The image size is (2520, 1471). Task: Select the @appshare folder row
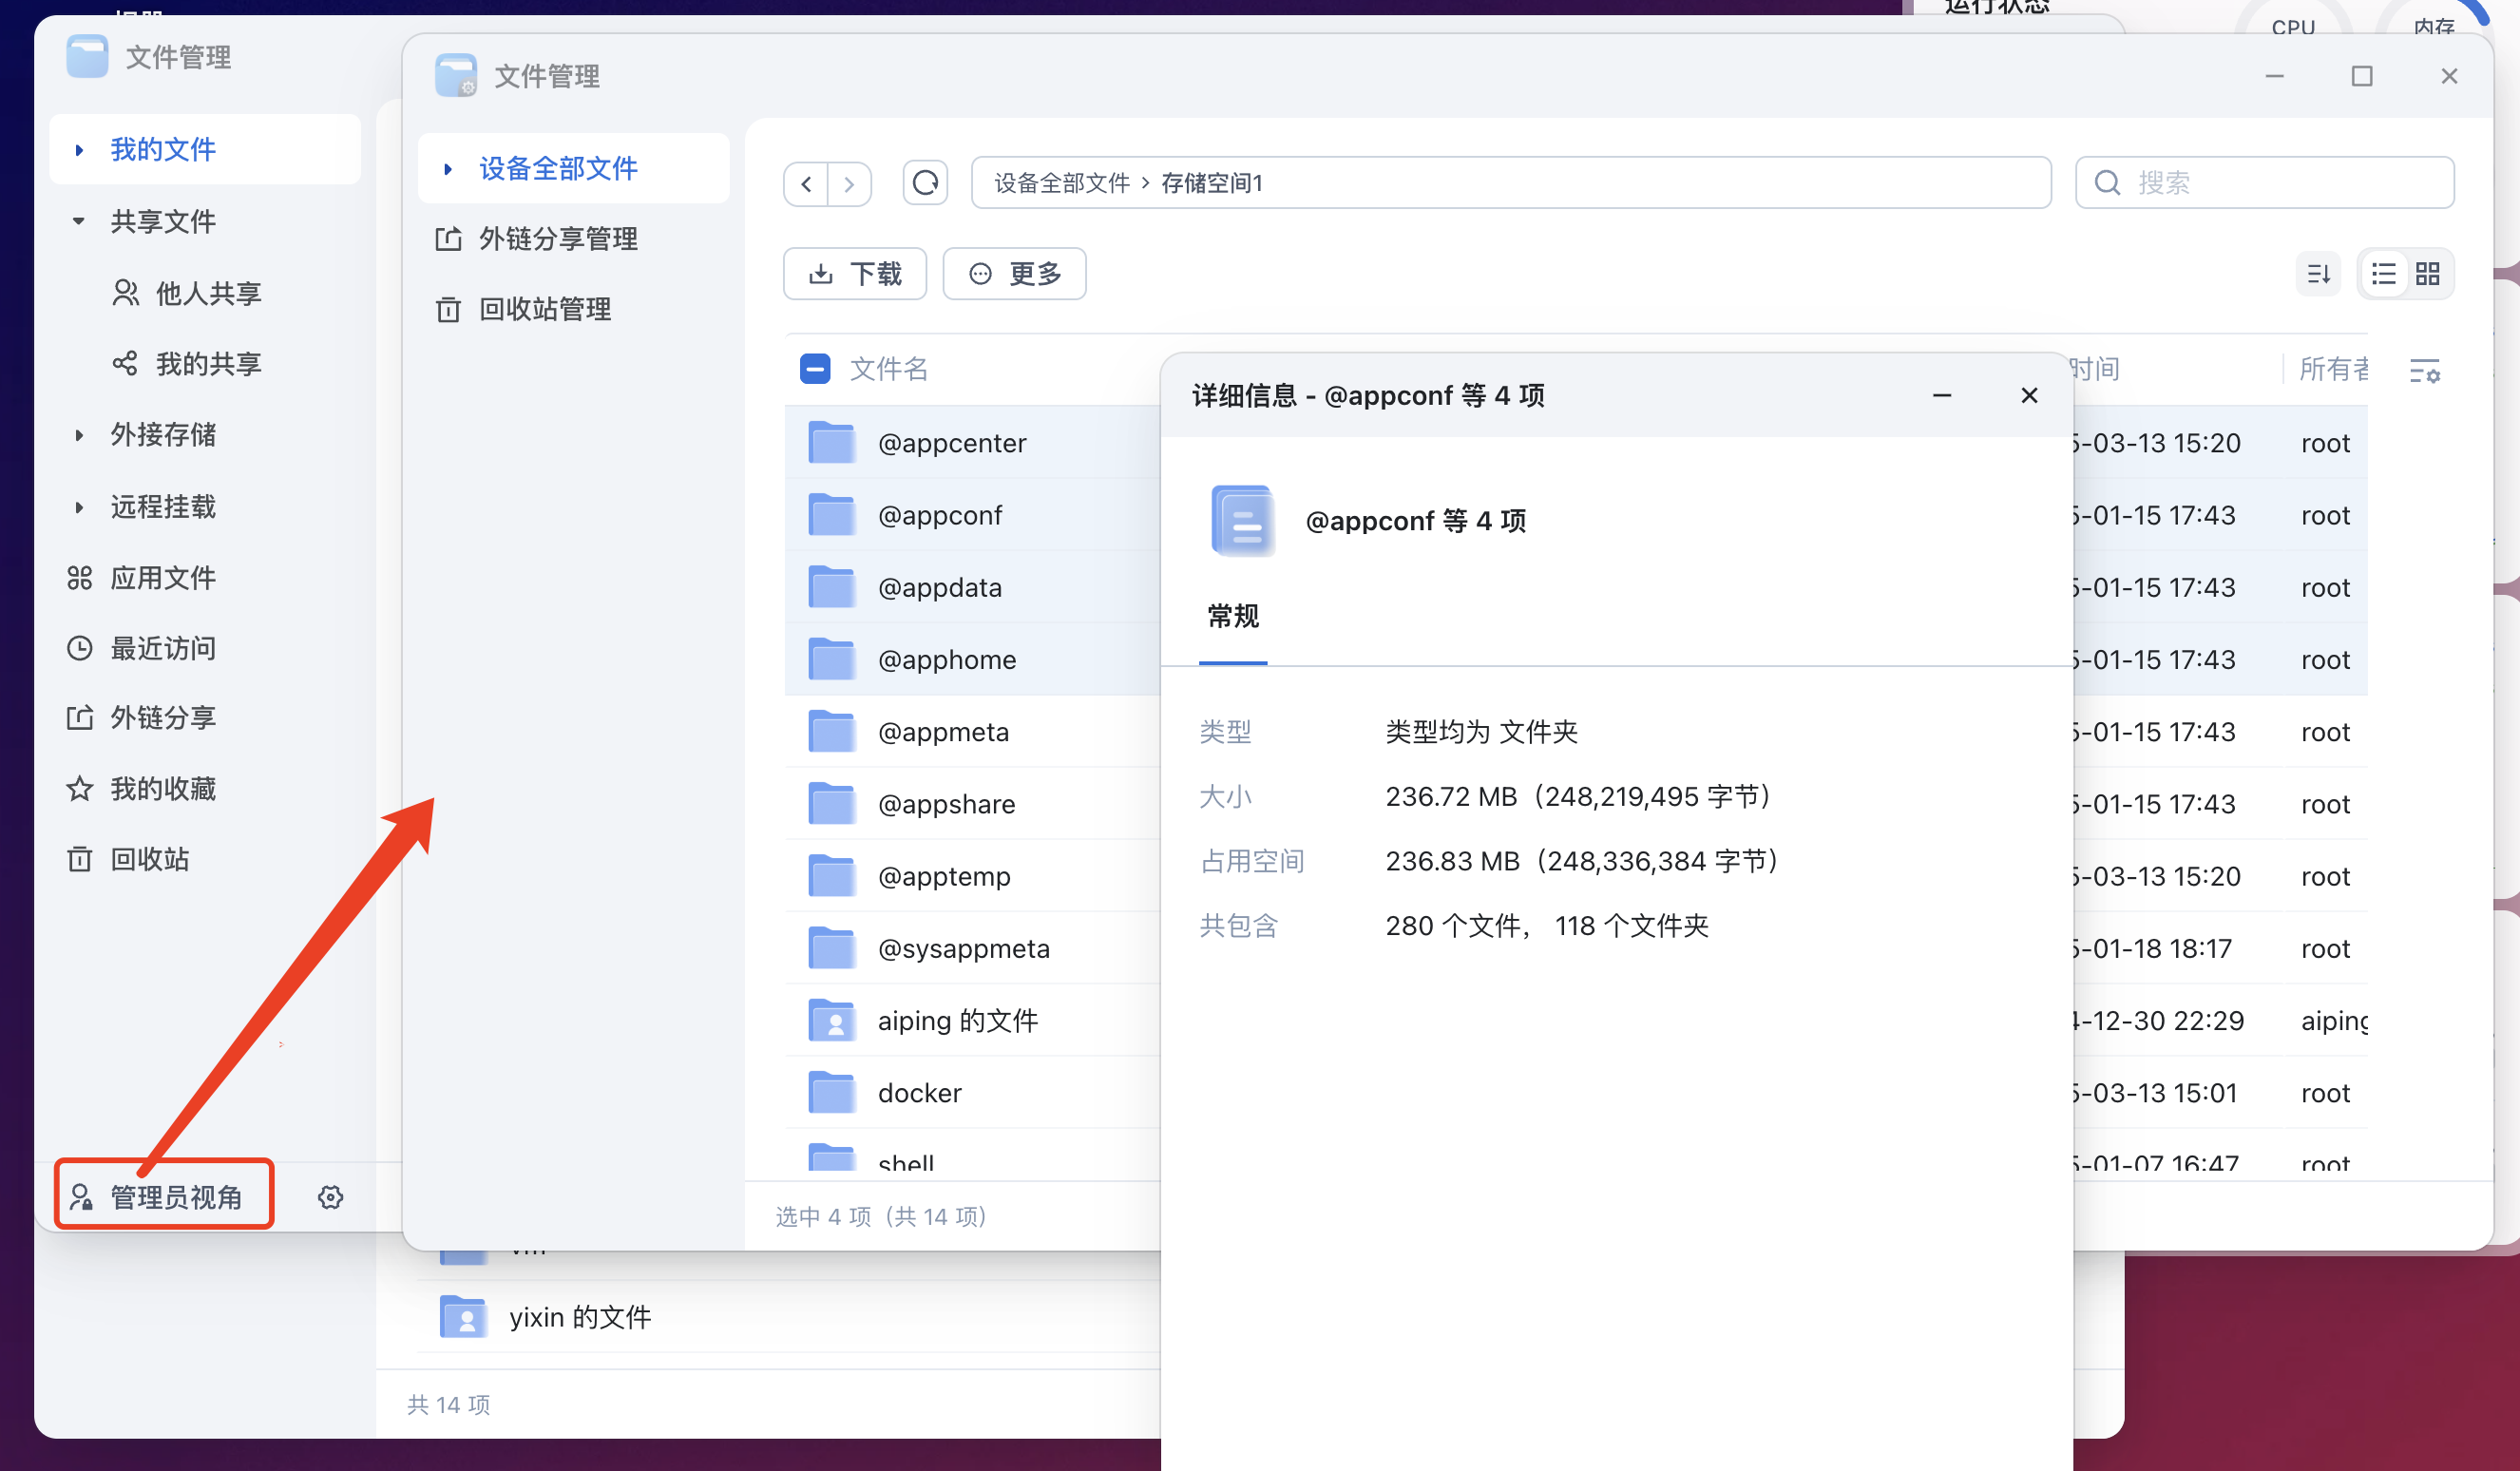click(972, 804)
